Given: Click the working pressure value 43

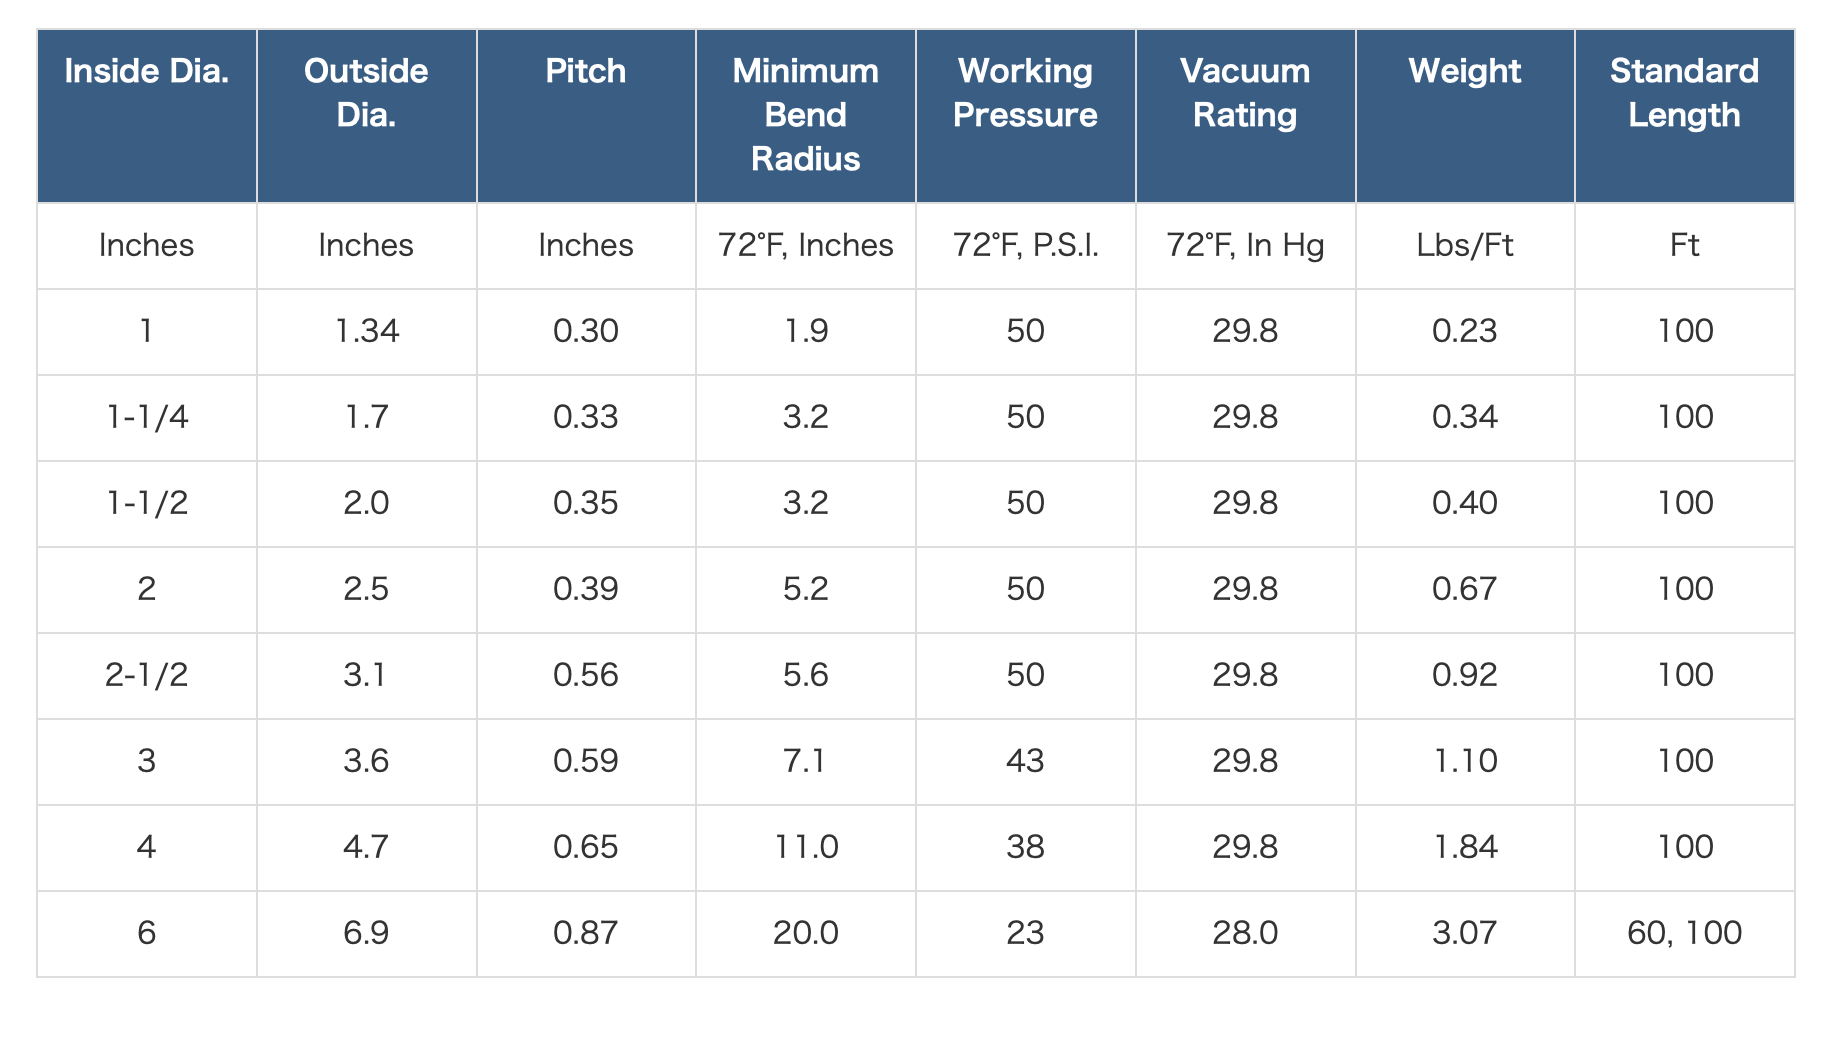Looking at the screenshot, I should pos(1025,761).
